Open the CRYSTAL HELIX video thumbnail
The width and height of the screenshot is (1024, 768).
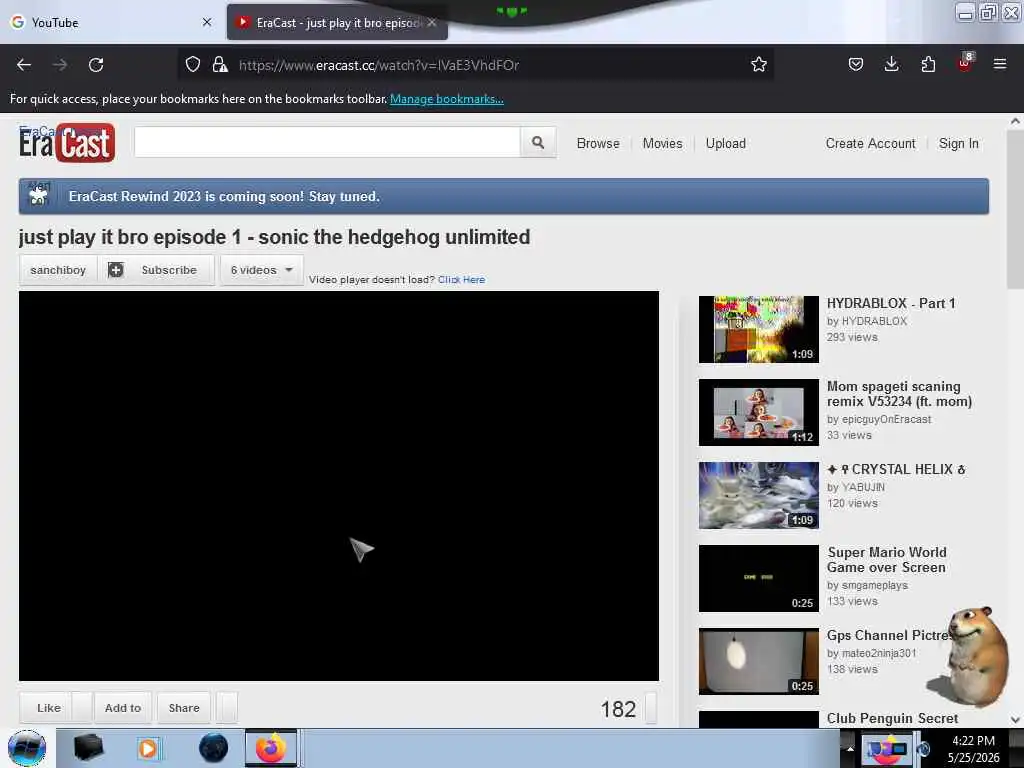click(x=758, y=495)
